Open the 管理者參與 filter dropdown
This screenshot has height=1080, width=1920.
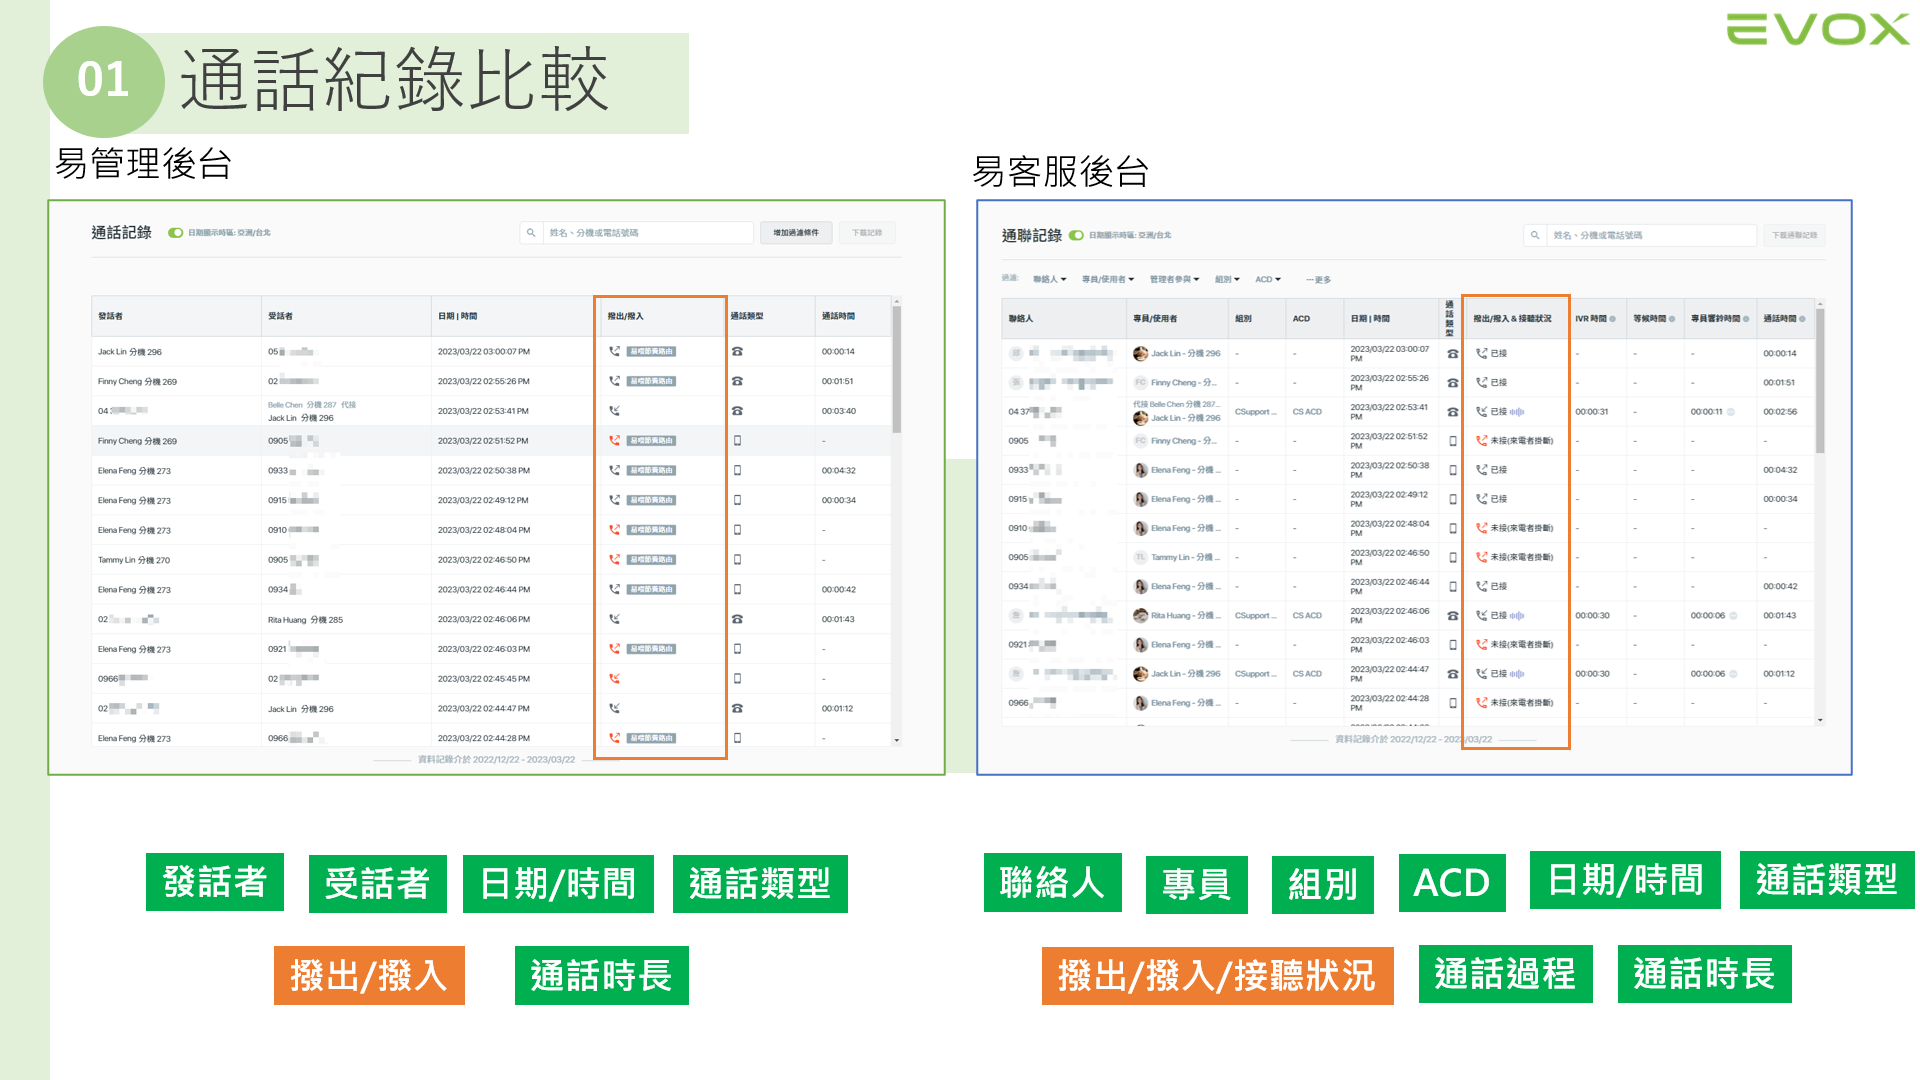pos(1175,280)
